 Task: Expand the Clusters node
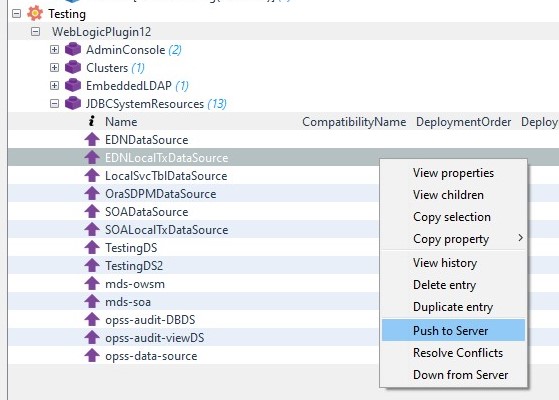coord(54,67)
